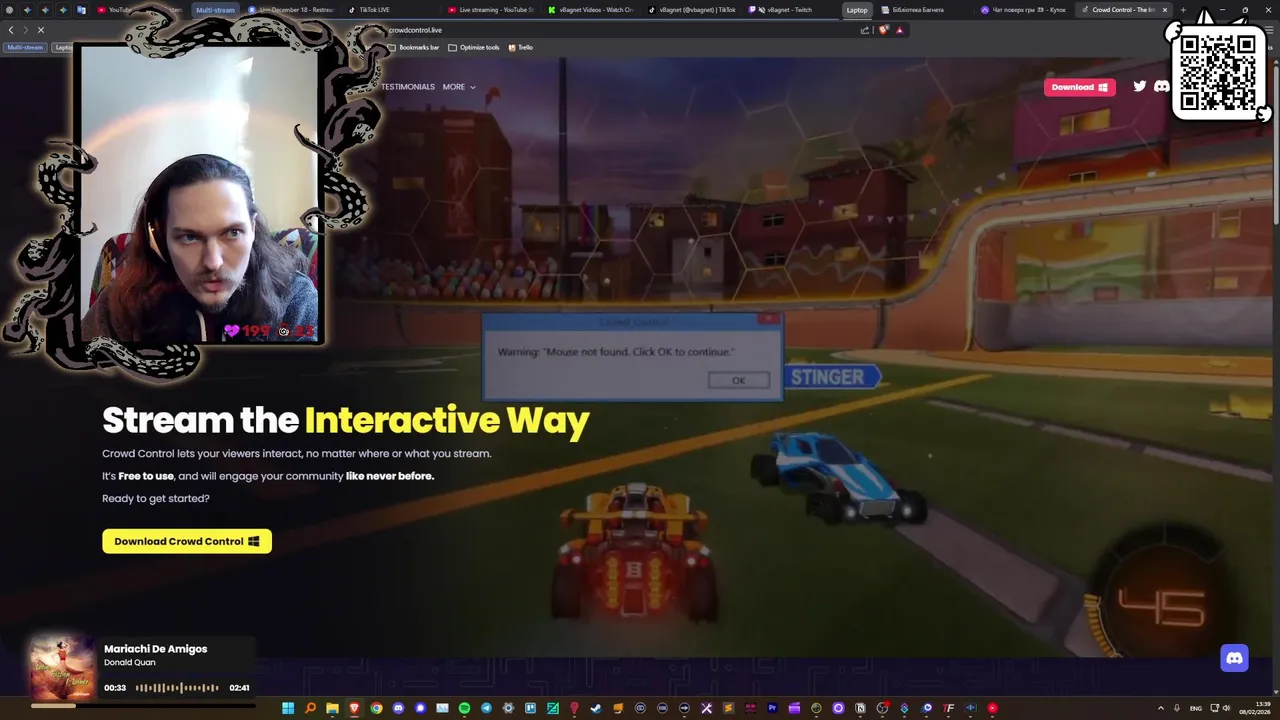Open the floating Discord chat button

coord(1234,658)
